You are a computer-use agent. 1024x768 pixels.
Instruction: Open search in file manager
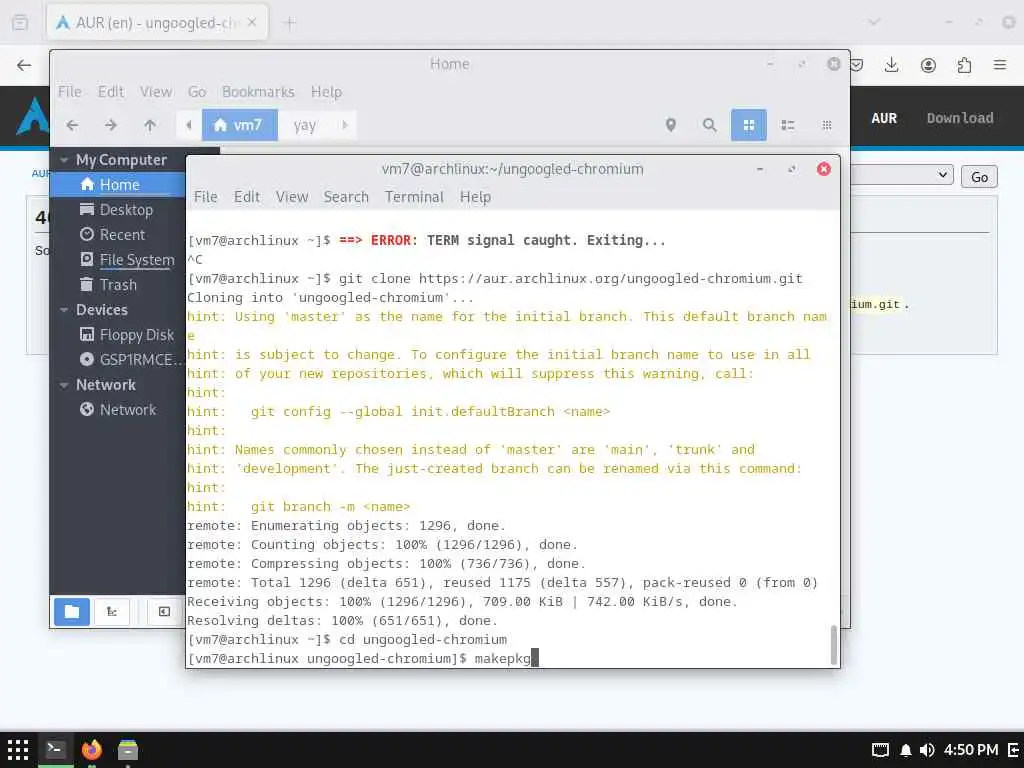tap(709, 125)
